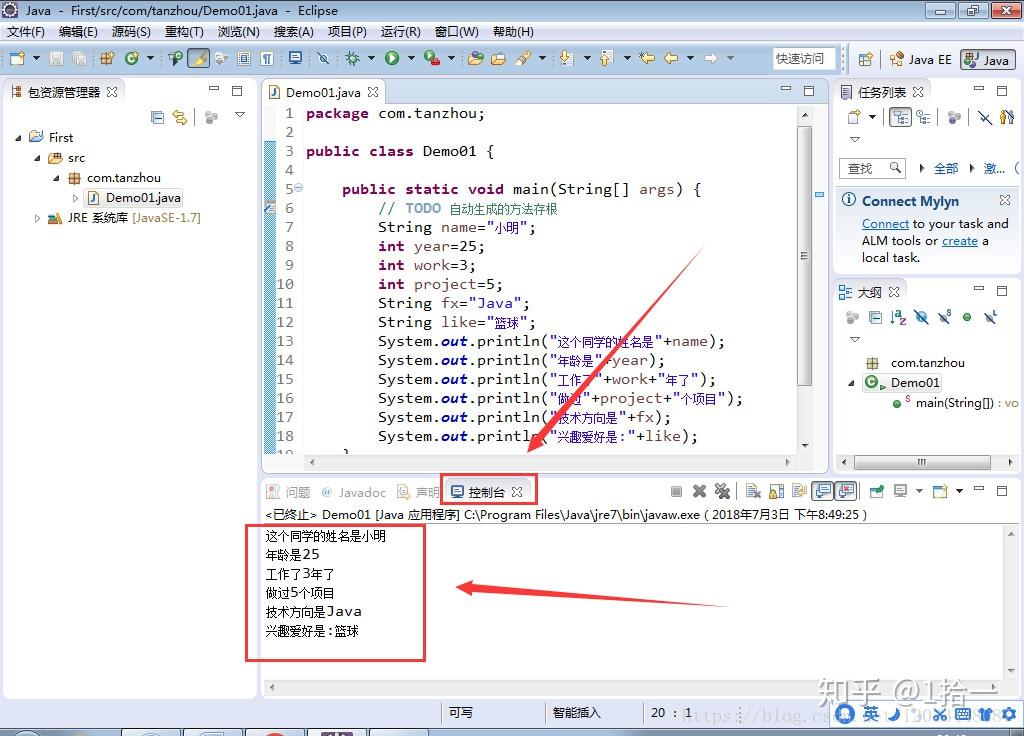Terminate launch with red X console icon

(x=697, y=489)
